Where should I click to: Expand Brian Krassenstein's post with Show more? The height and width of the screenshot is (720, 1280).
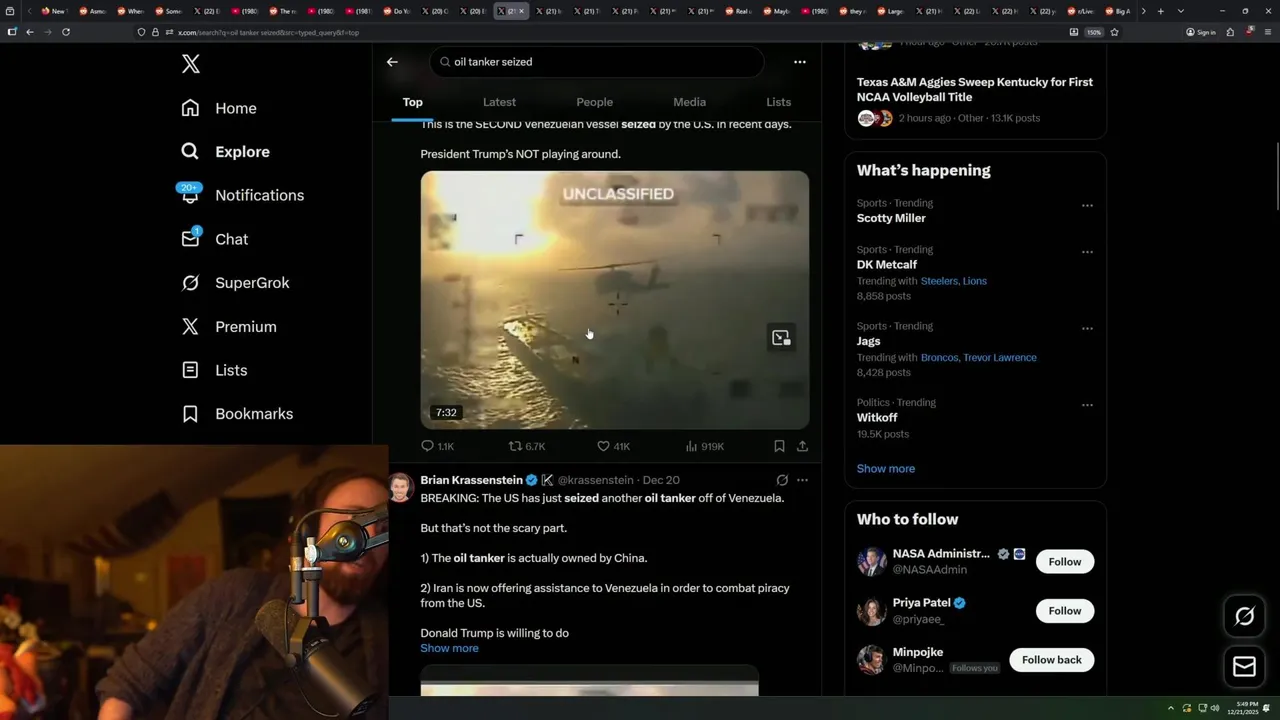(449, 648)
